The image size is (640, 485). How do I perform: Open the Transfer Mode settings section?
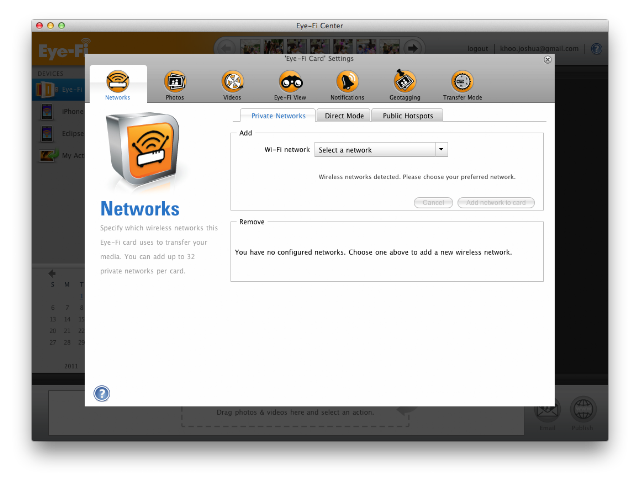point(462,85)
